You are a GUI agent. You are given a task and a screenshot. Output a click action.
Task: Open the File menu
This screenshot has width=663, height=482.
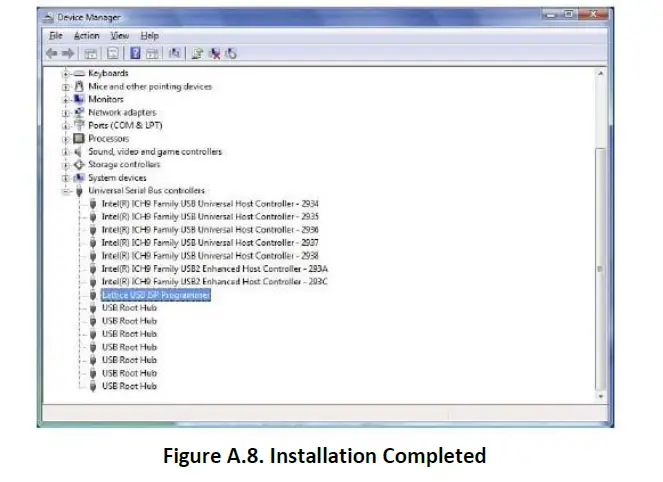56,36
